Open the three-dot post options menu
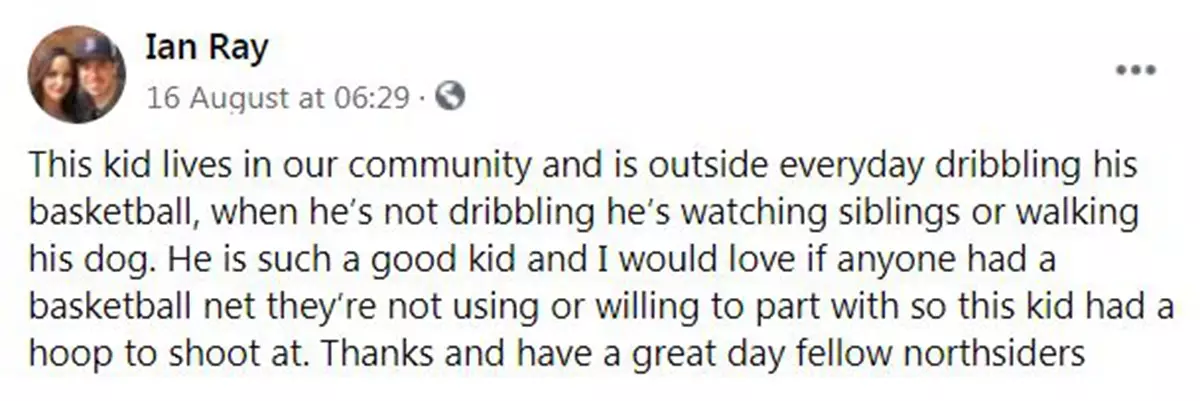 1135,71
